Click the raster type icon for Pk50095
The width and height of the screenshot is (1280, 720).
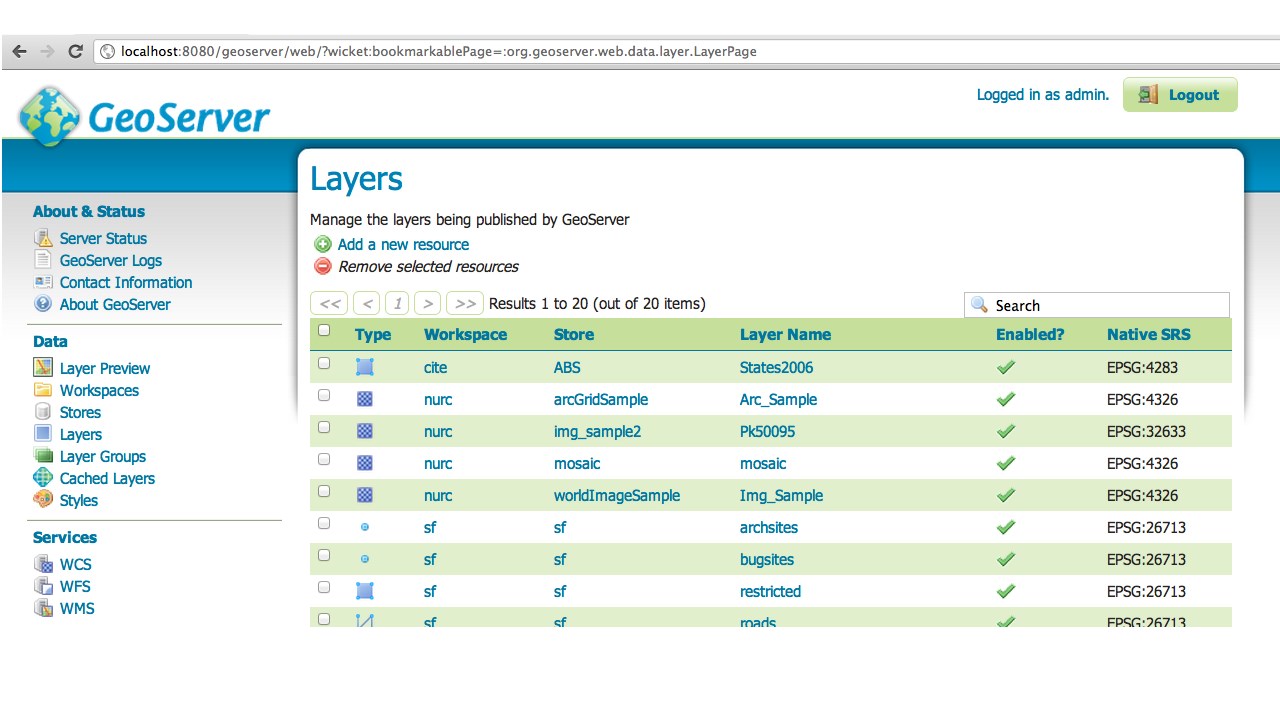tap(365, 431)
